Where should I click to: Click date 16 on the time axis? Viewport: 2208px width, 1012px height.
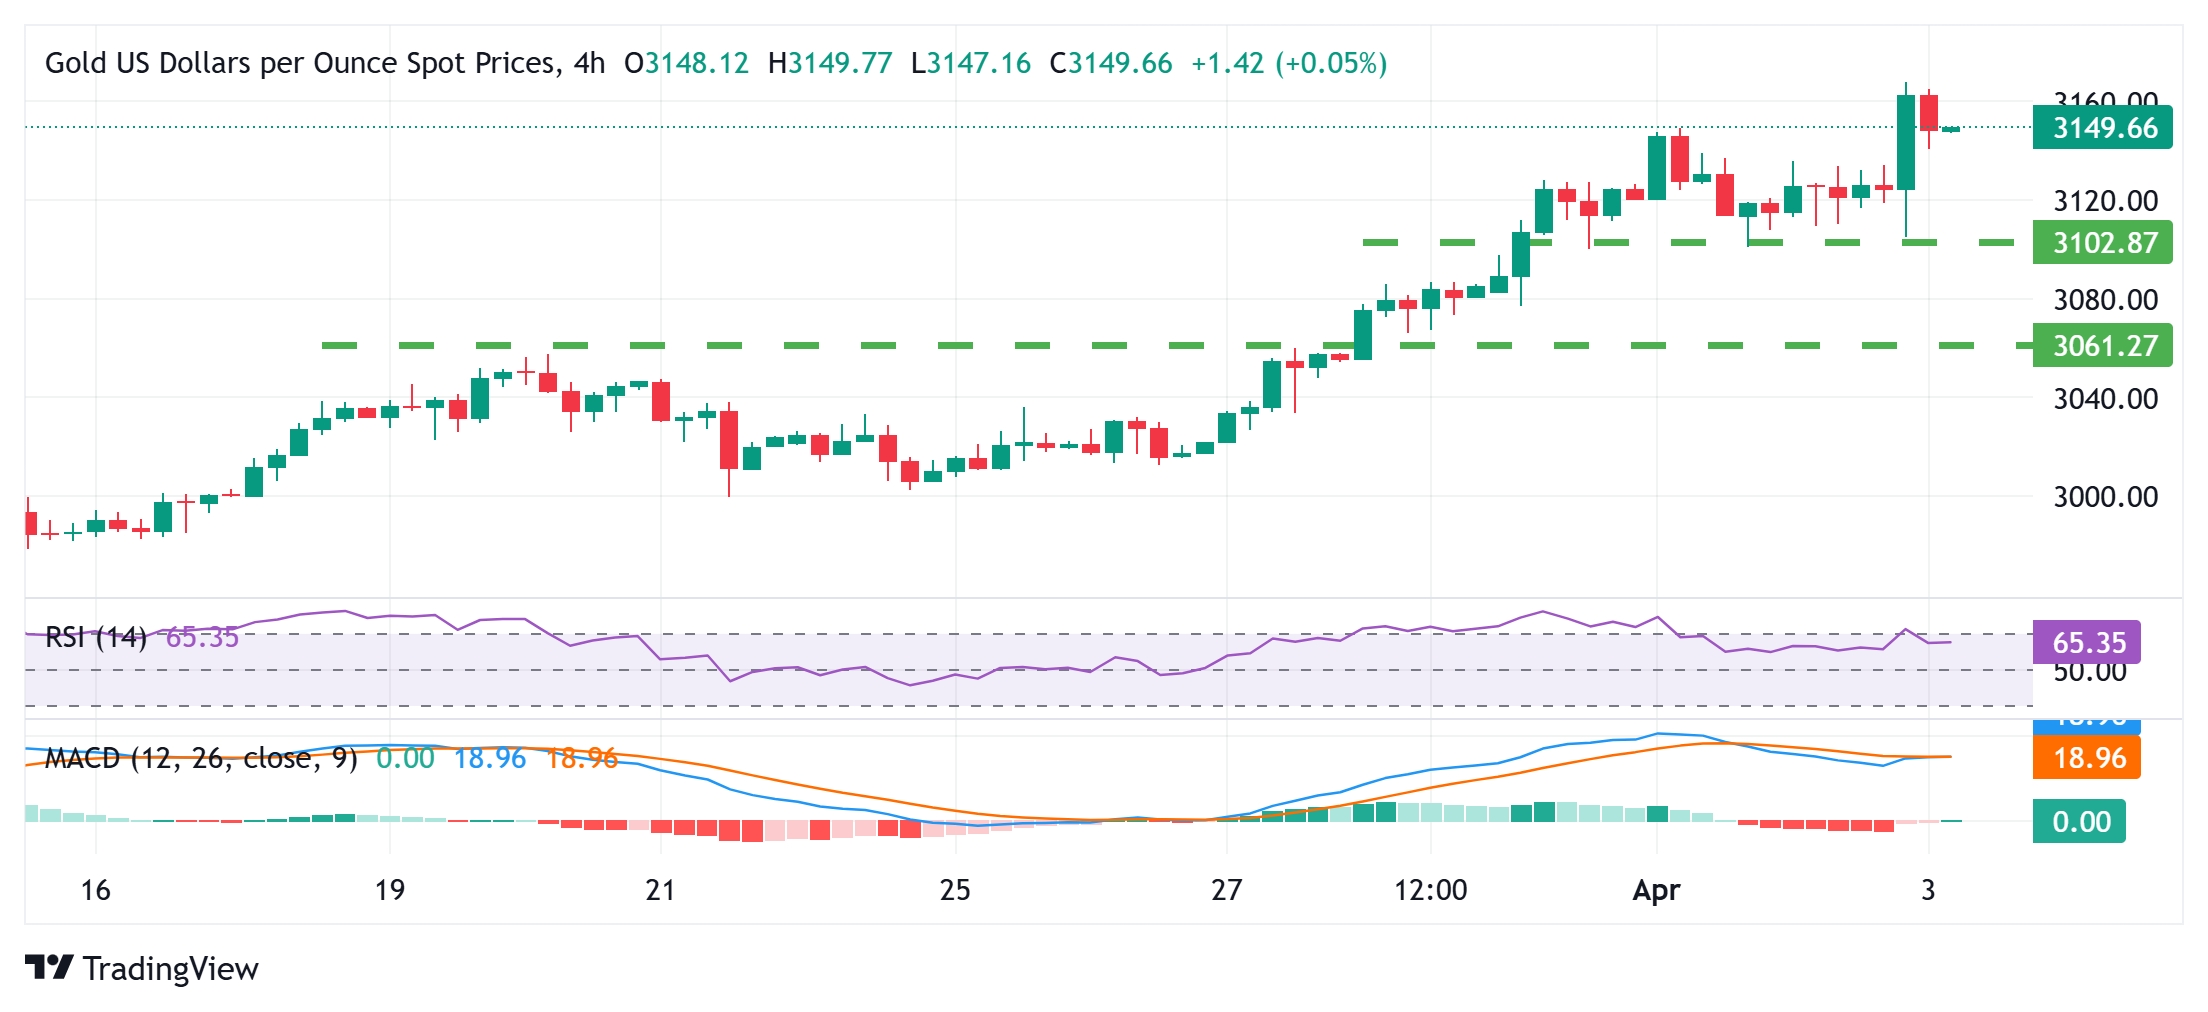95,890
